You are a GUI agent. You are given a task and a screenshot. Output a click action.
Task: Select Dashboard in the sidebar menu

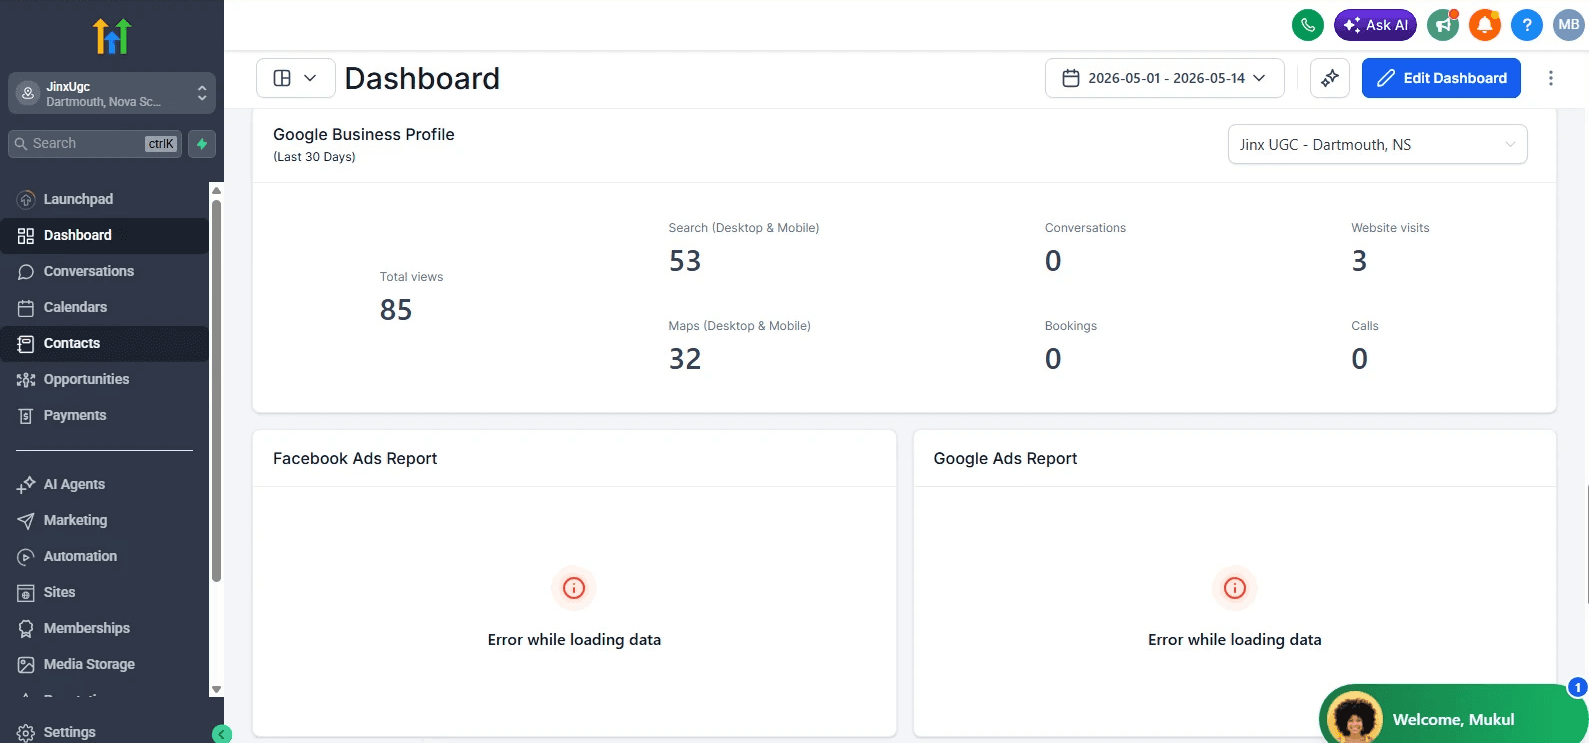(x=105, y=235)
